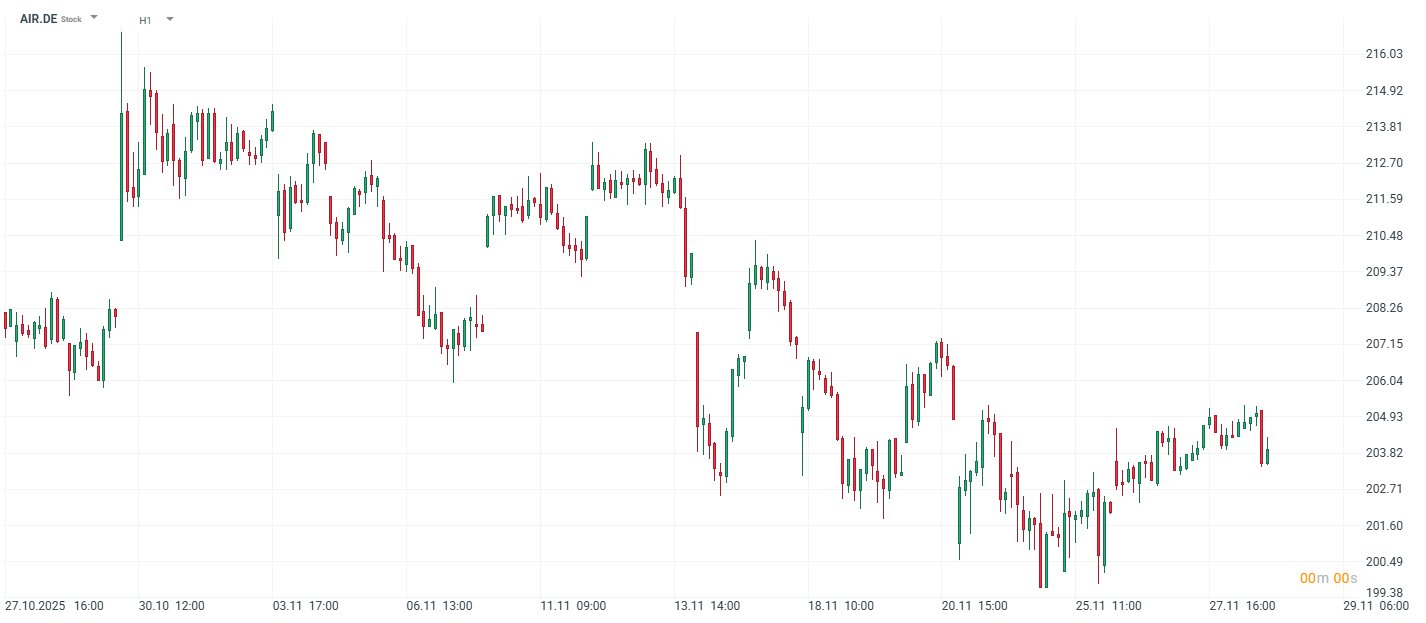The height and width of the screenshot is (623, 1426).
Task: Select the 30.10 12:00 time label
Action: tap(171, 606)
